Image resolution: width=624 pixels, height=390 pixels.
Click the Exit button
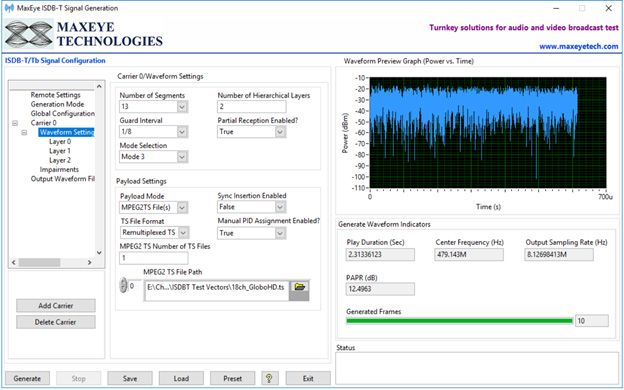click(x=308, y=378)
